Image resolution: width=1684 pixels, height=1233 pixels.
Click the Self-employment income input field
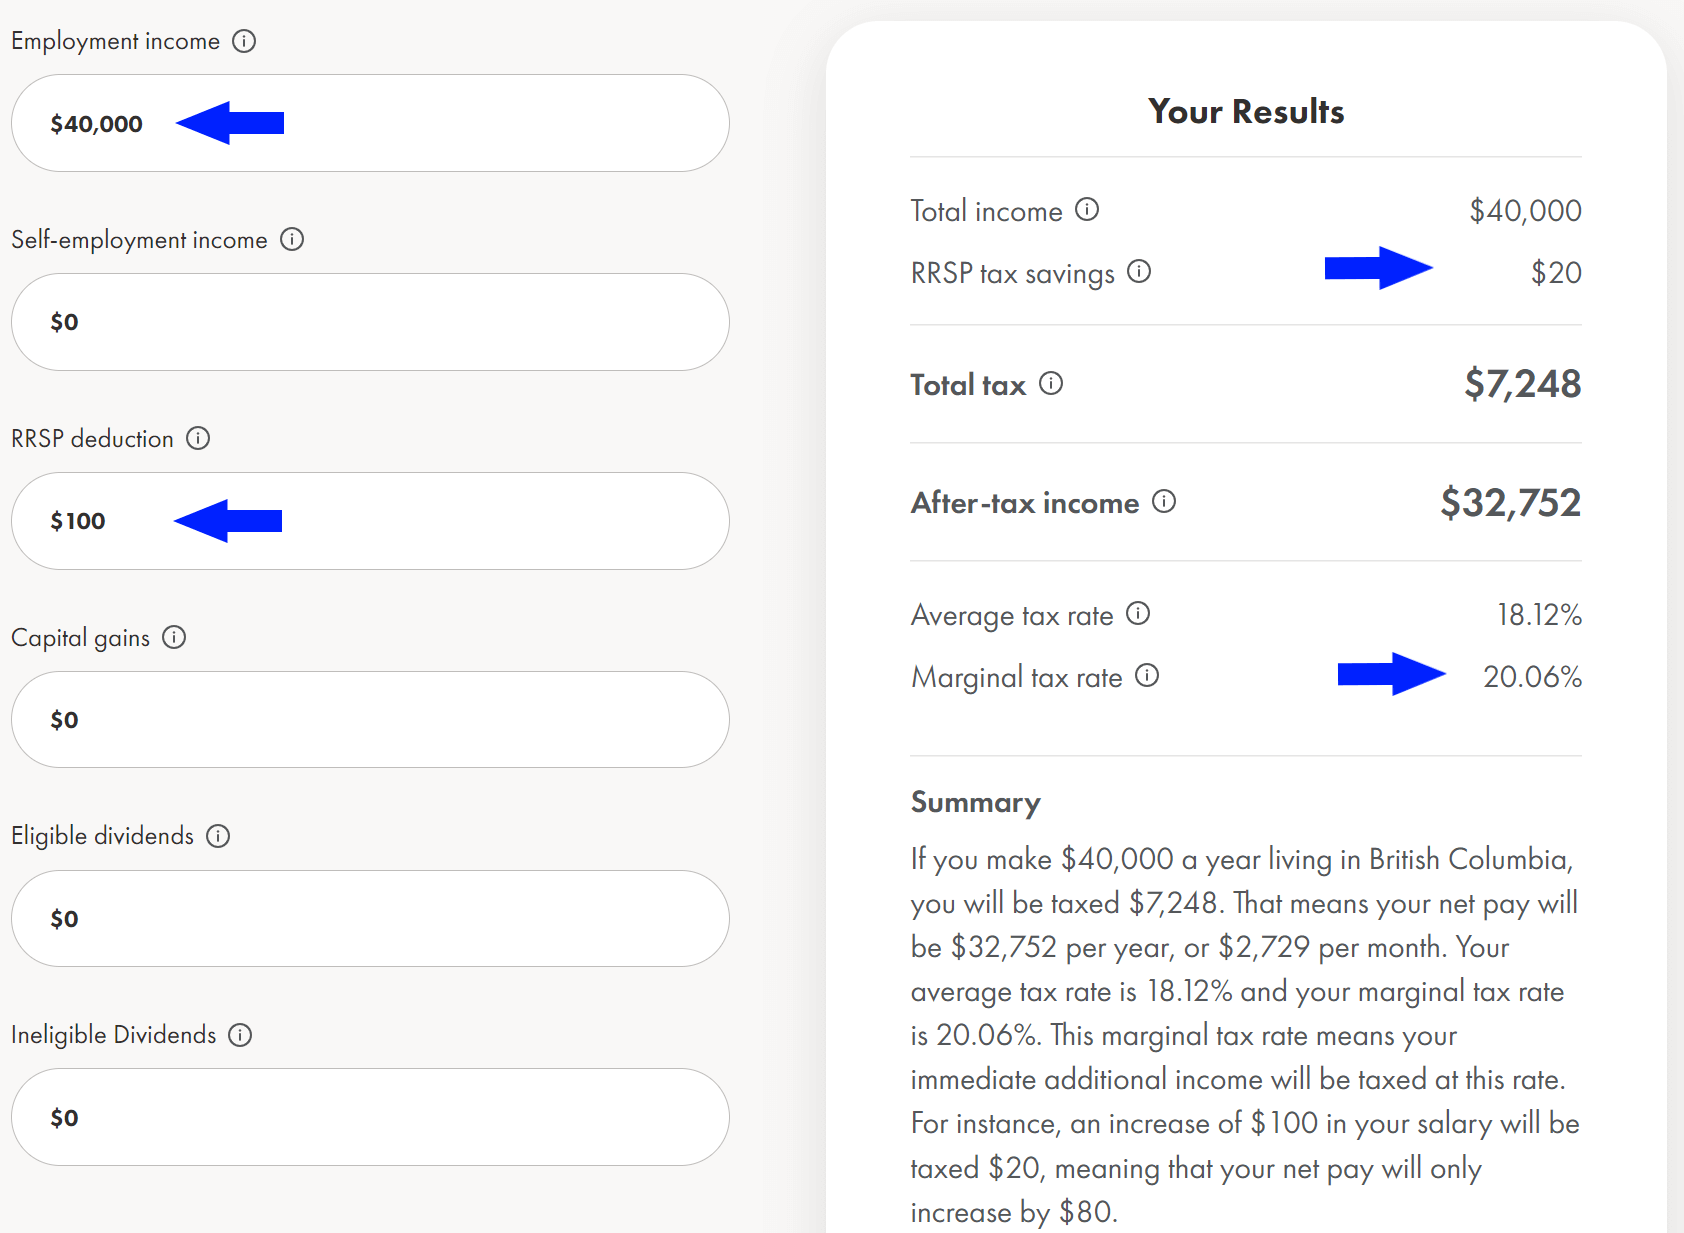pyautogui.click(x=370, y=322)
